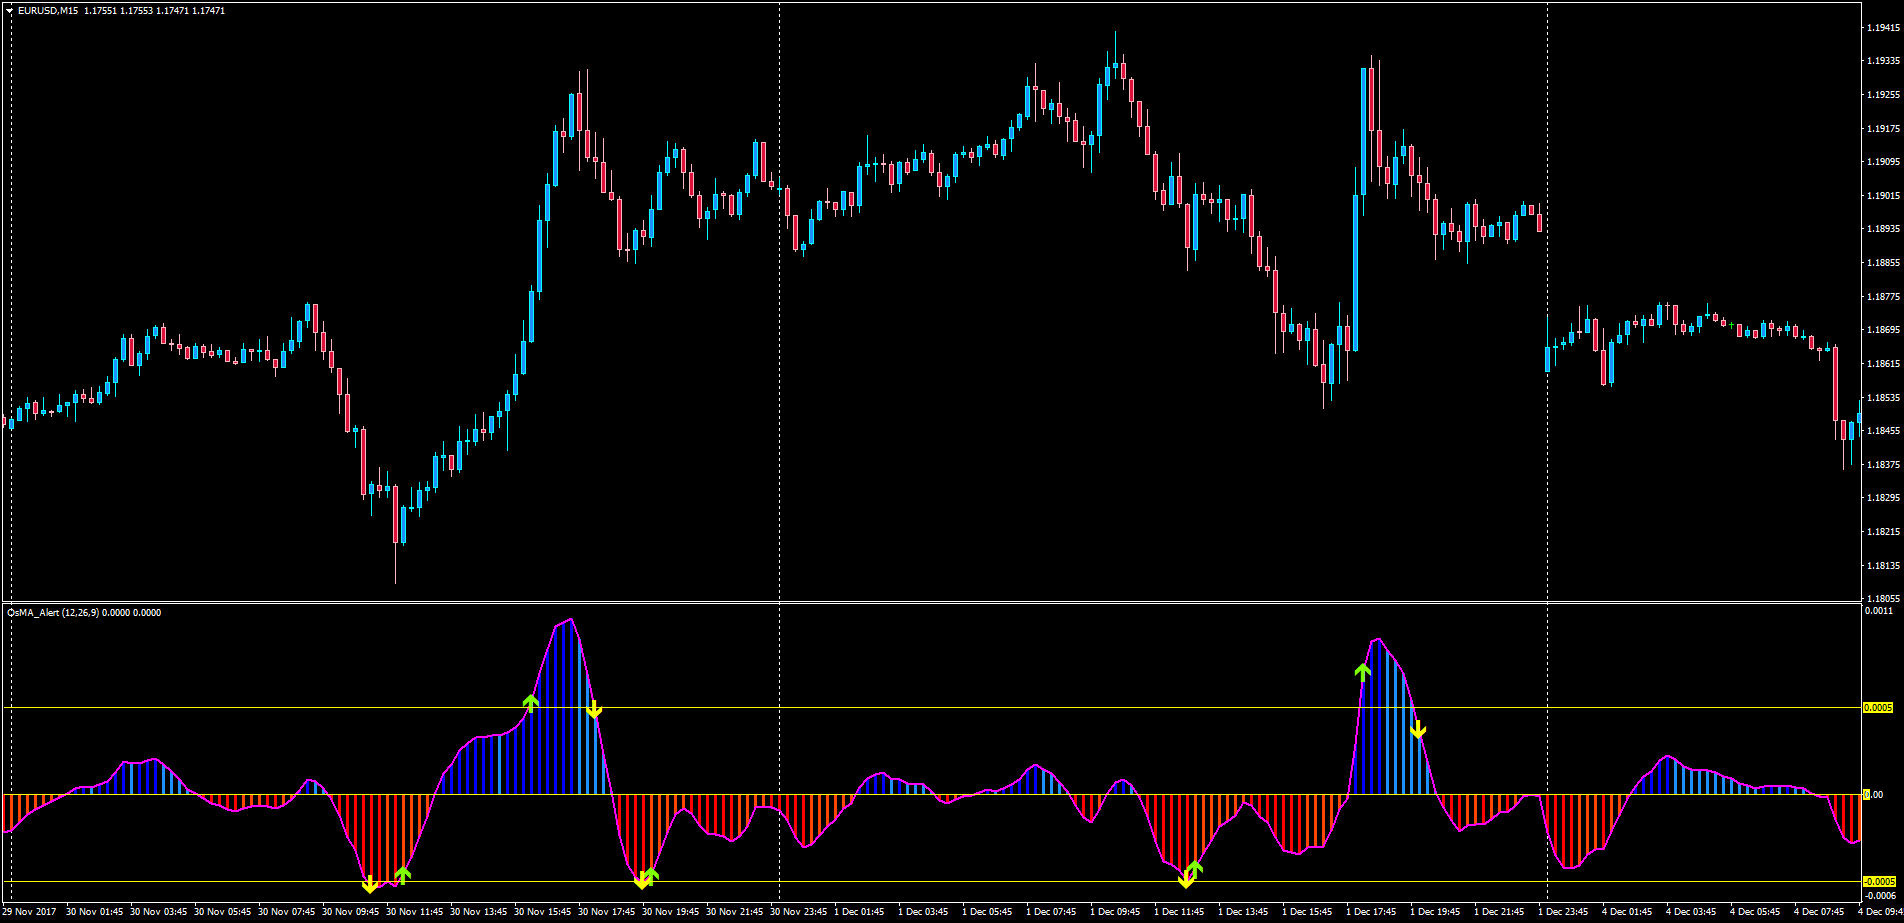Click the 0.0011 value on the indicator scale

coord(1881,610)
